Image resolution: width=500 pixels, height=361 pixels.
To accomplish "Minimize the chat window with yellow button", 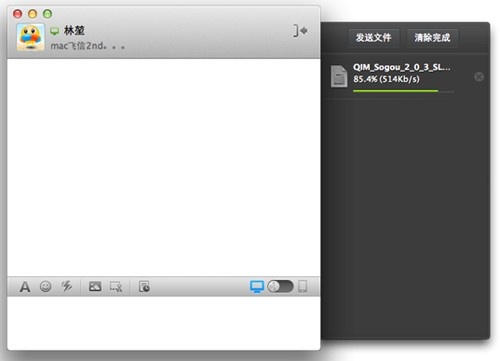I will [32, 14].
